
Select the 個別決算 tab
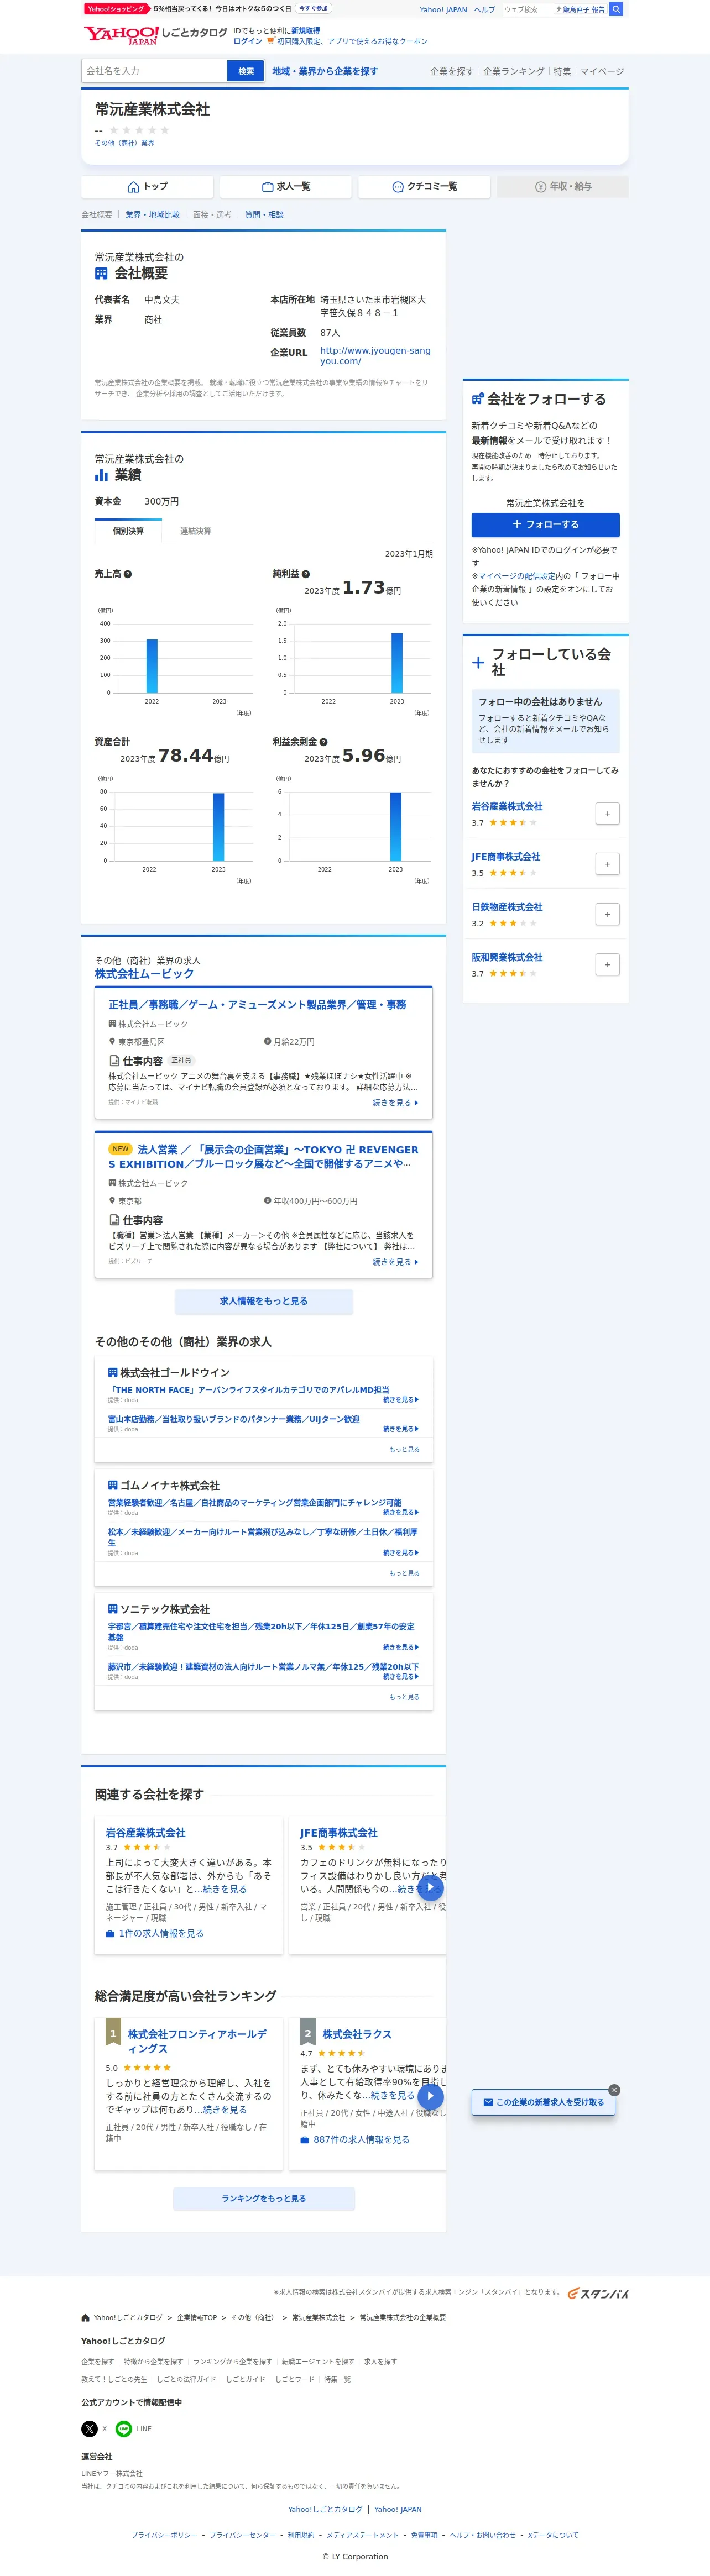point(128,531)
